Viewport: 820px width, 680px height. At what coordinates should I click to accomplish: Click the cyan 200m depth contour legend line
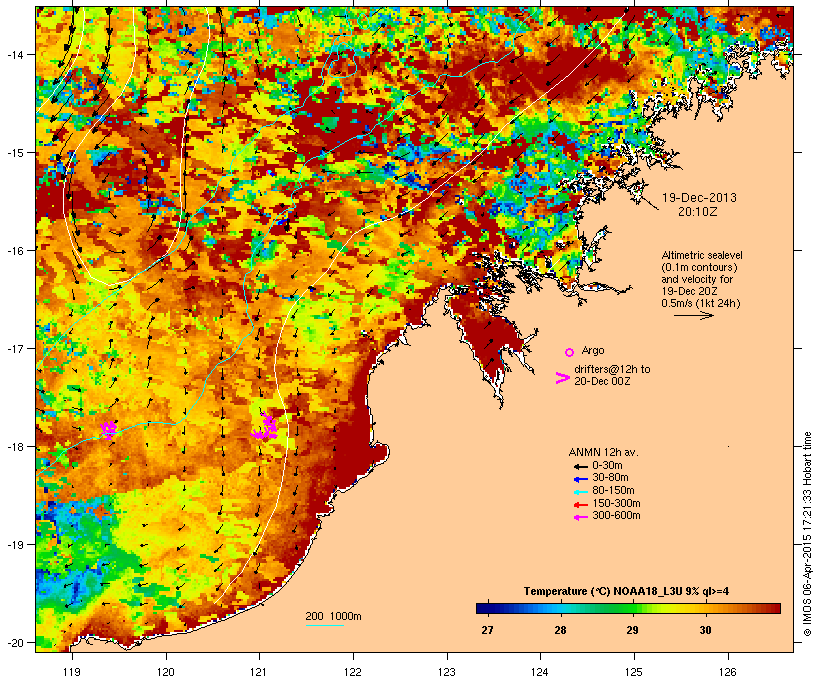[x=324, y=626]
